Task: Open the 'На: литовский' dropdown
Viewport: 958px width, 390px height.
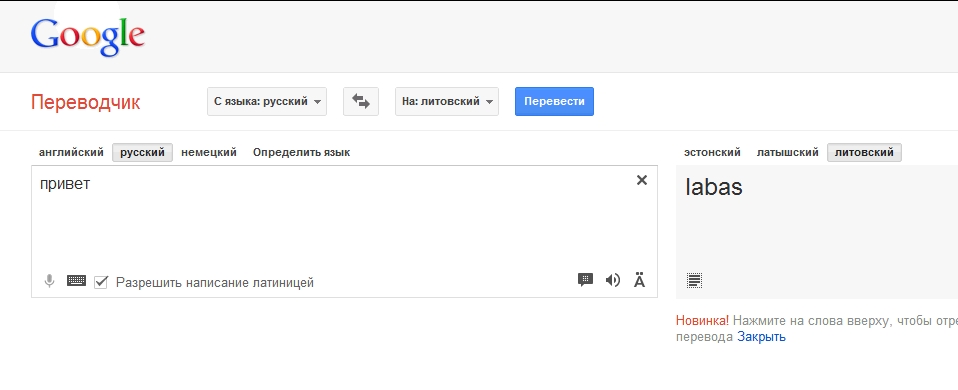Action: tap(447, 101)
